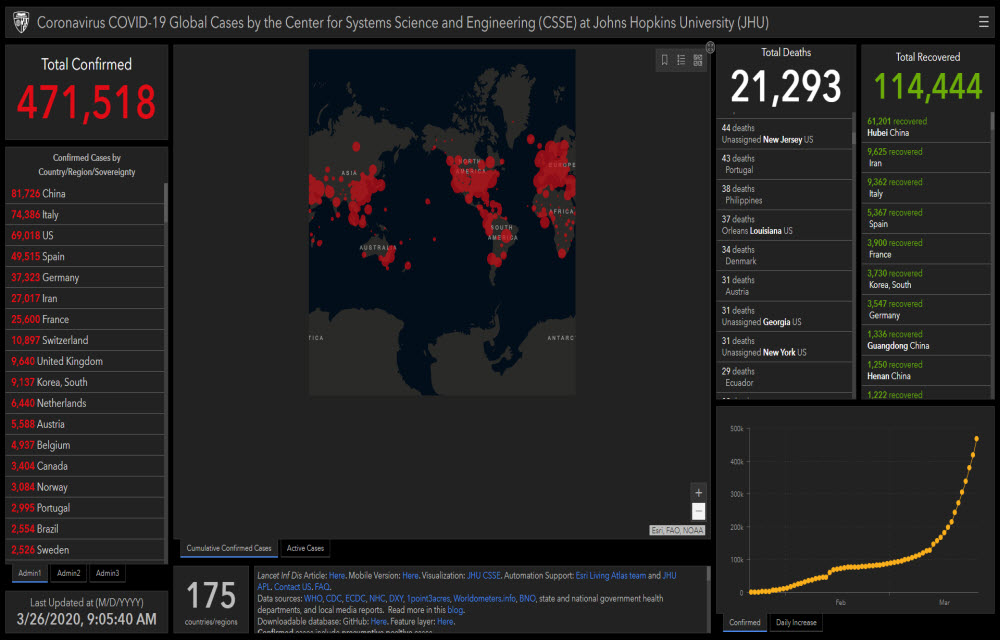Click the 29 deaths Ecuador entry

click(x=784, y=377)
